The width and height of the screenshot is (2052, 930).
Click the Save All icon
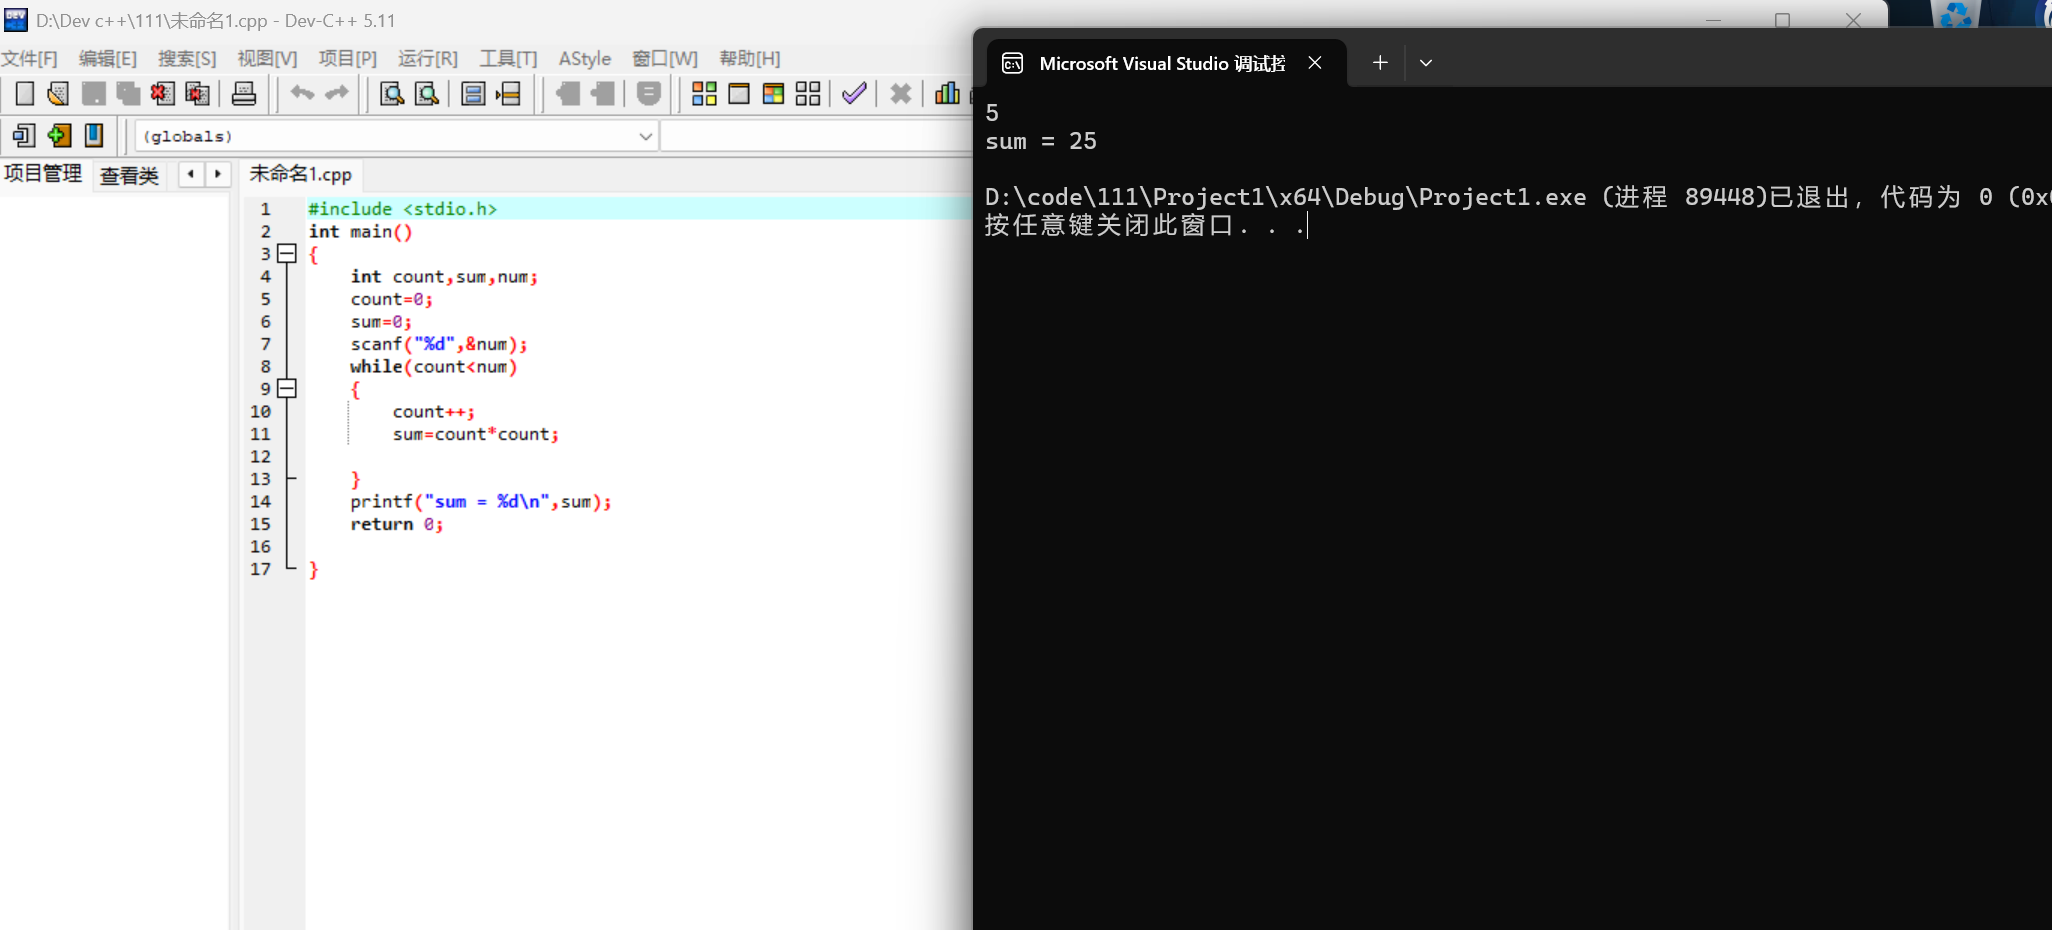click(x=128, y=94)
